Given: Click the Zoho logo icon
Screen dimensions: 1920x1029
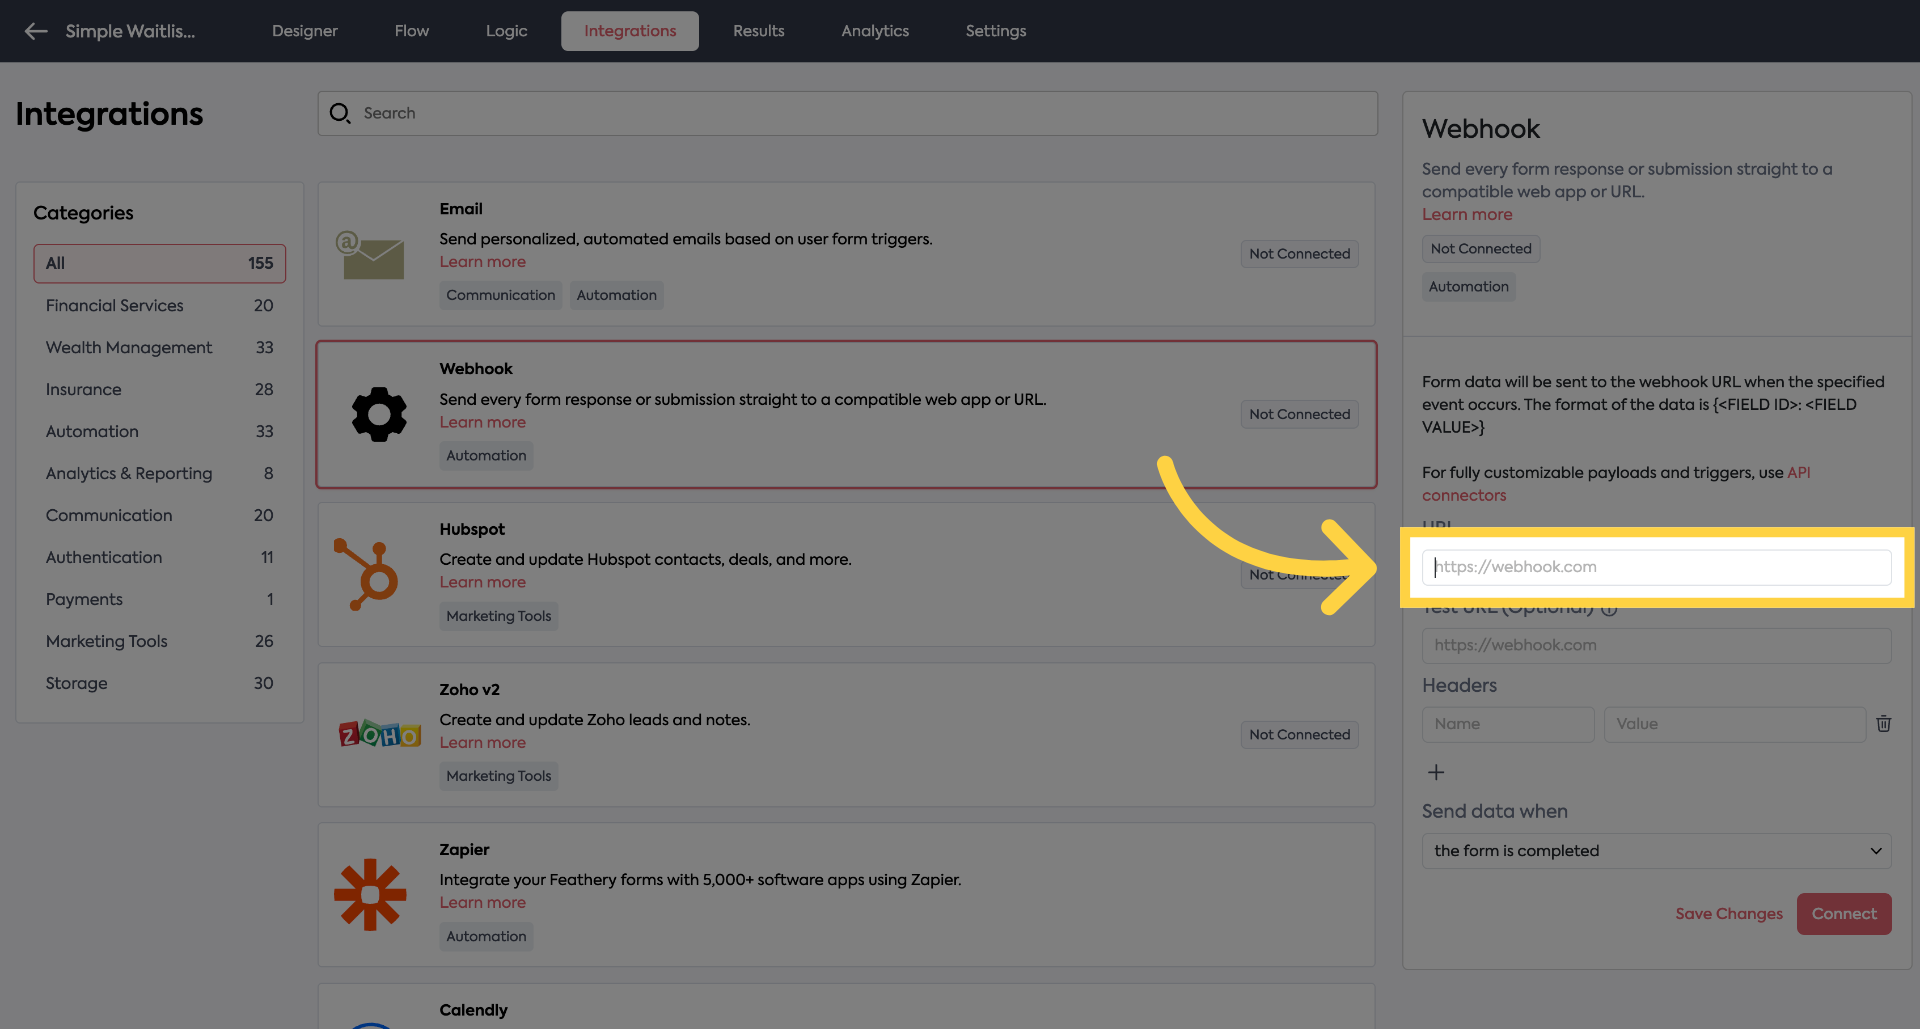Looking at the screenshot, I should click(x=379, y=735).
